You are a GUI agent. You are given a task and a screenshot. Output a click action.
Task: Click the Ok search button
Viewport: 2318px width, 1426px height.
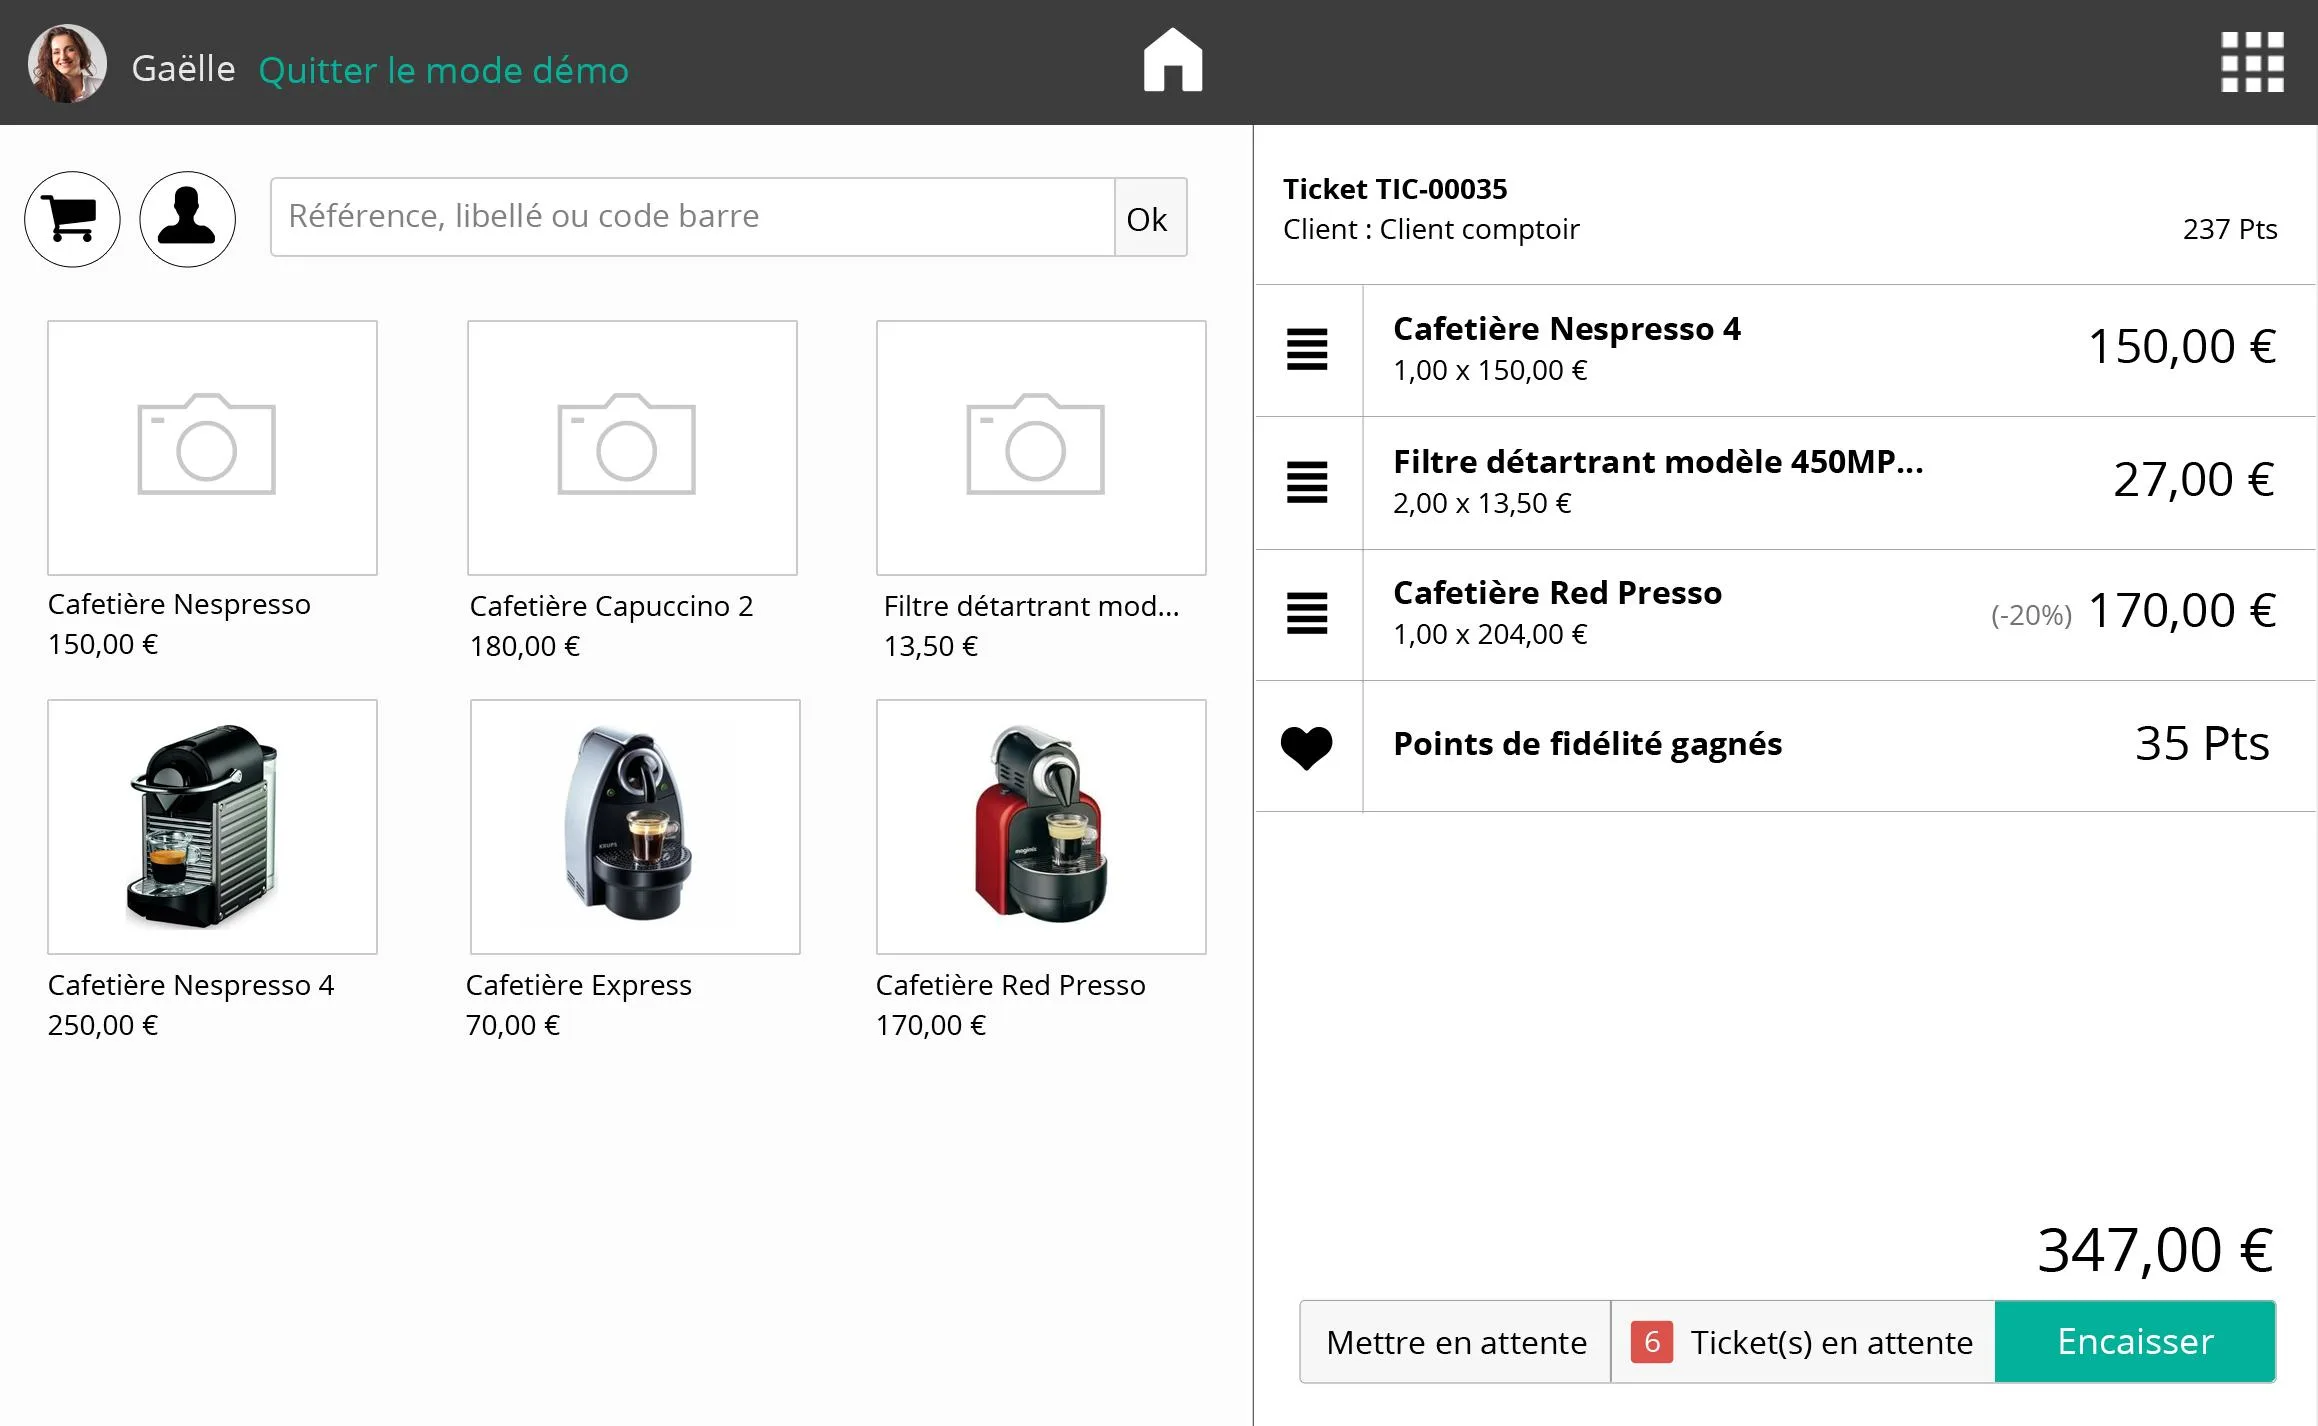point(1149,218)
